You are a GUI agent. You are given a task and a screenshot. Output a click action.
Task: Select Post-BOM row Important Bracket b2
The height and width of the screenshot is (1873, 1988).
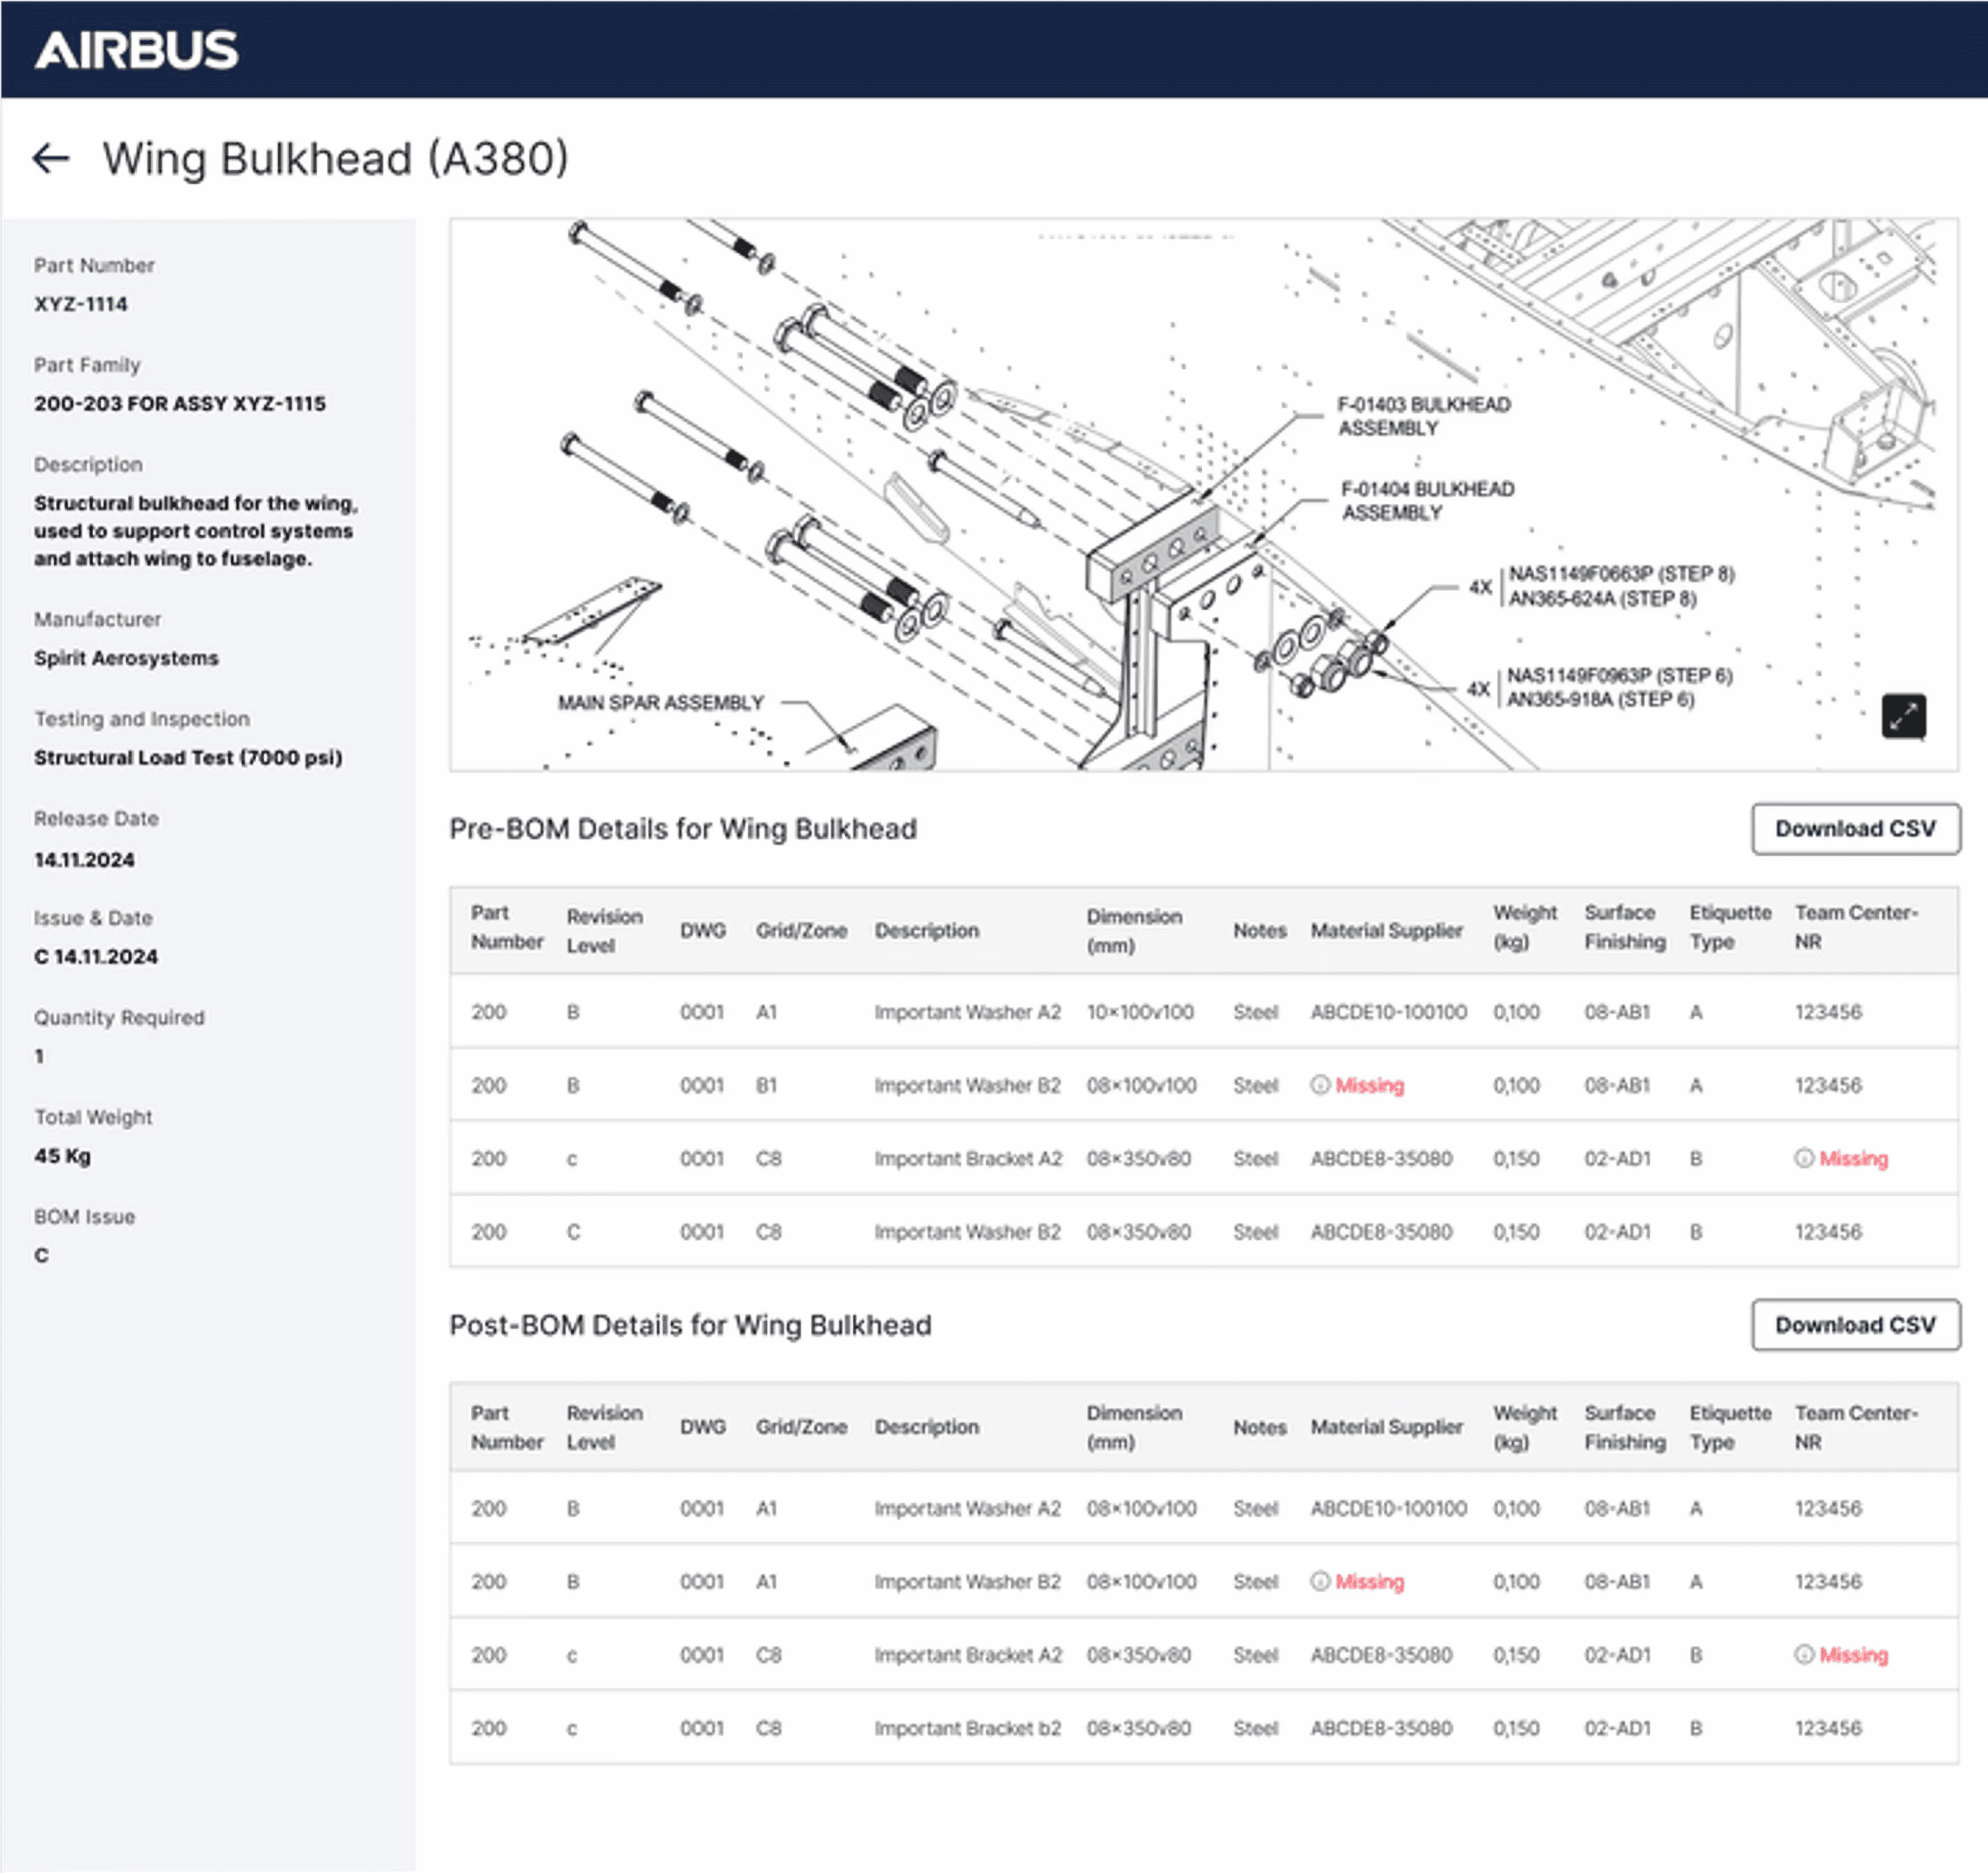tap(967, 1728)
